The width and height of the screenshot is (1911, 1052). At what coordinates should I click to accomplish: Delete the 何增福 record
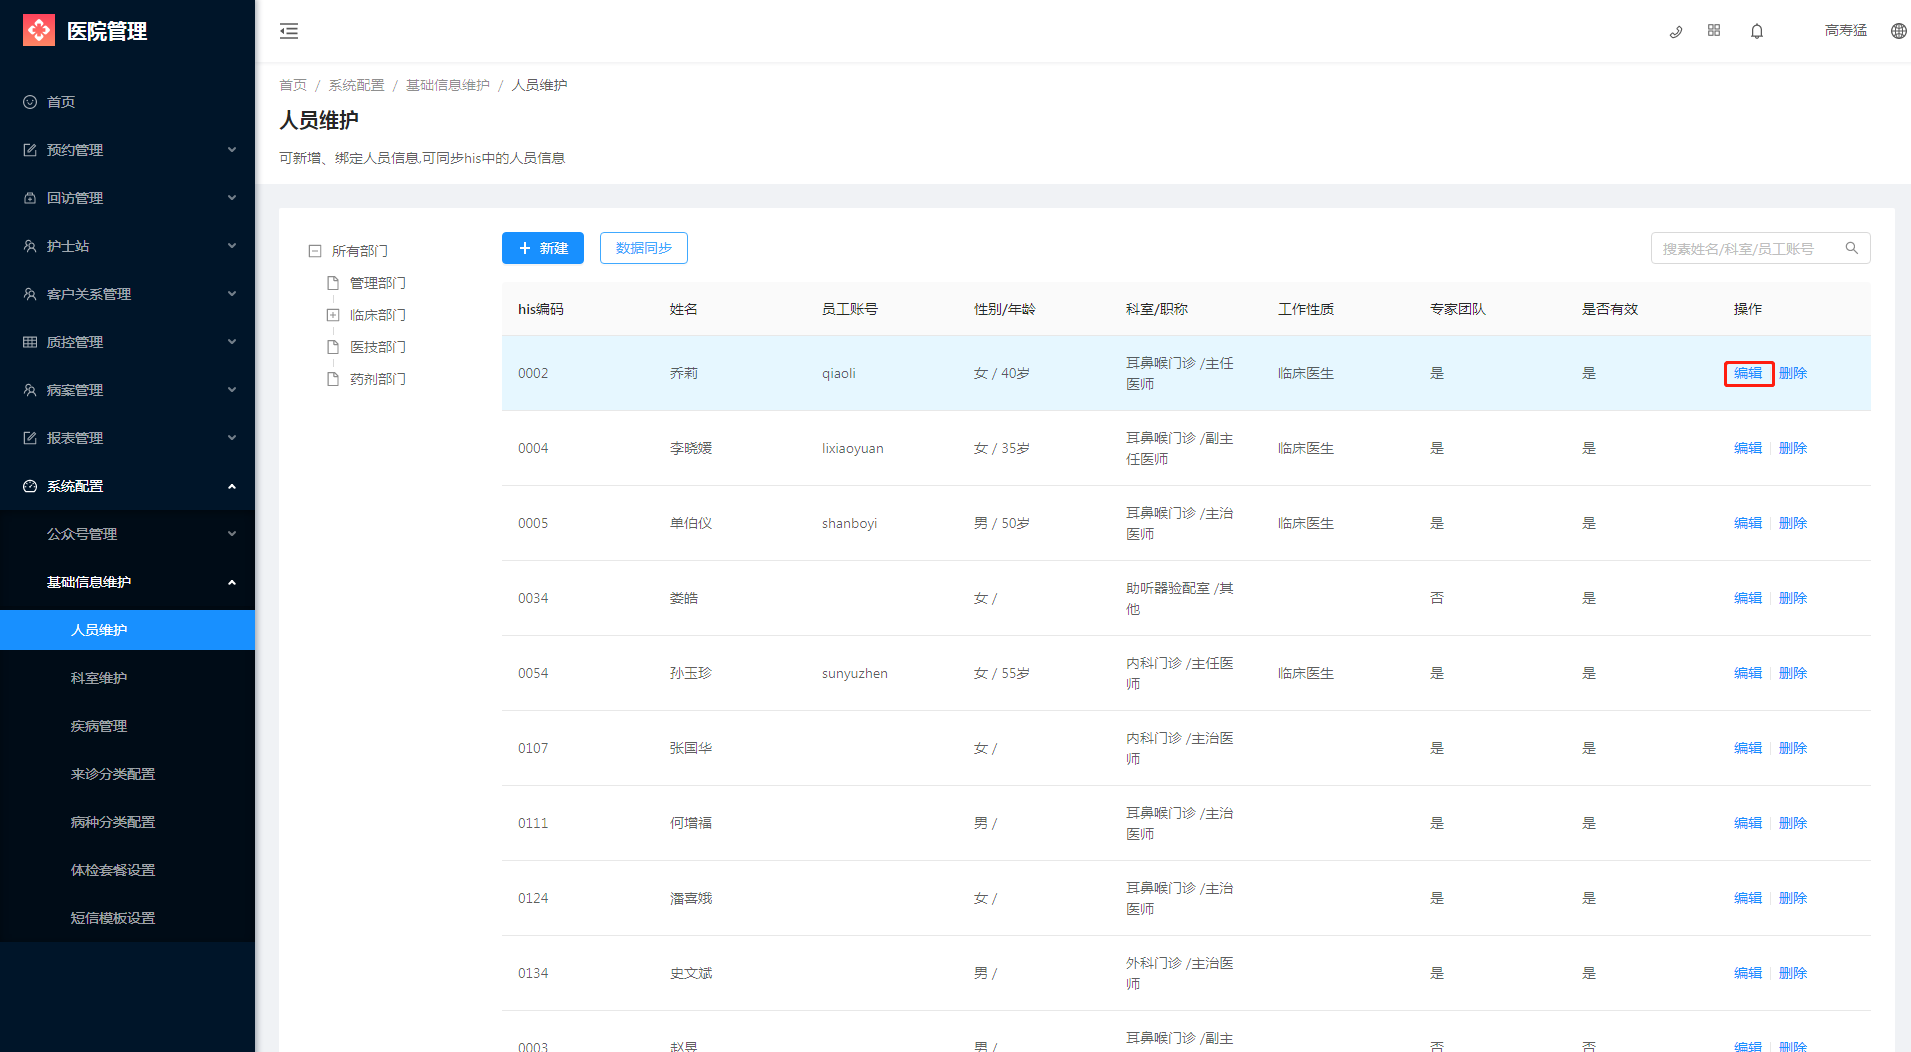[1793, 823]
